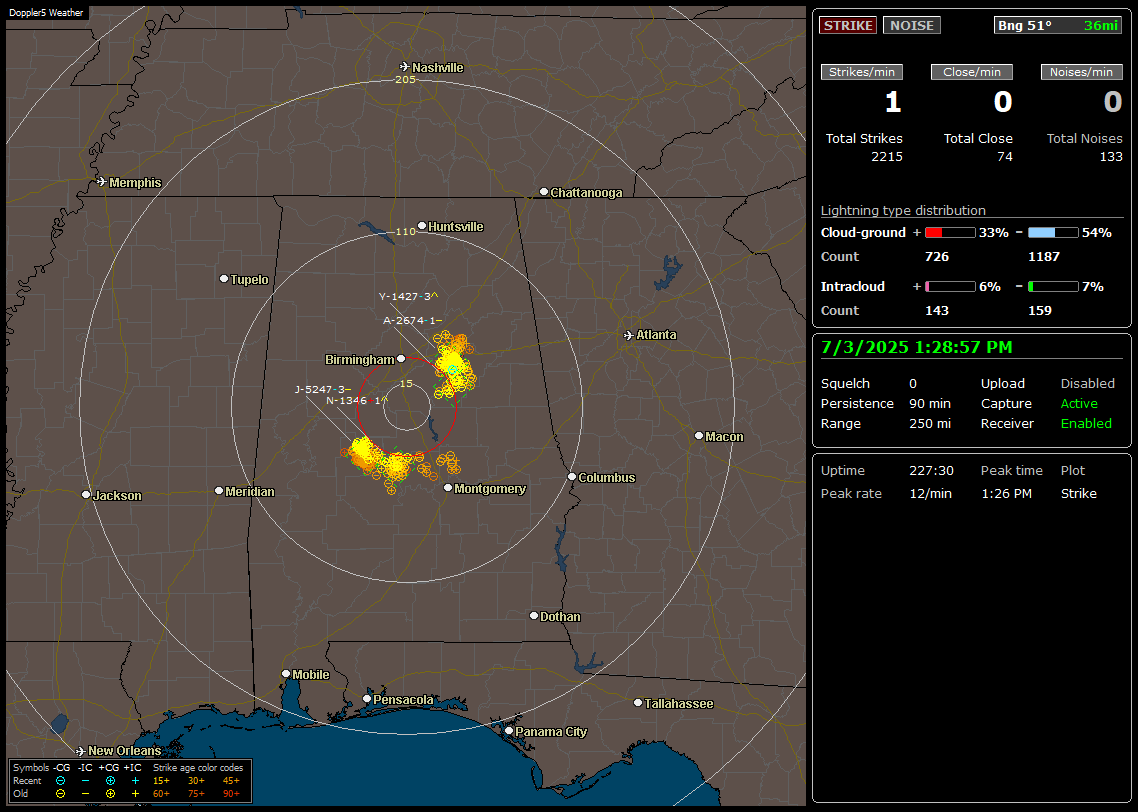Click the negative intracloud green percentage bar
The height and width of the screenshot is (812, 1138).
tap(1053, 287)
